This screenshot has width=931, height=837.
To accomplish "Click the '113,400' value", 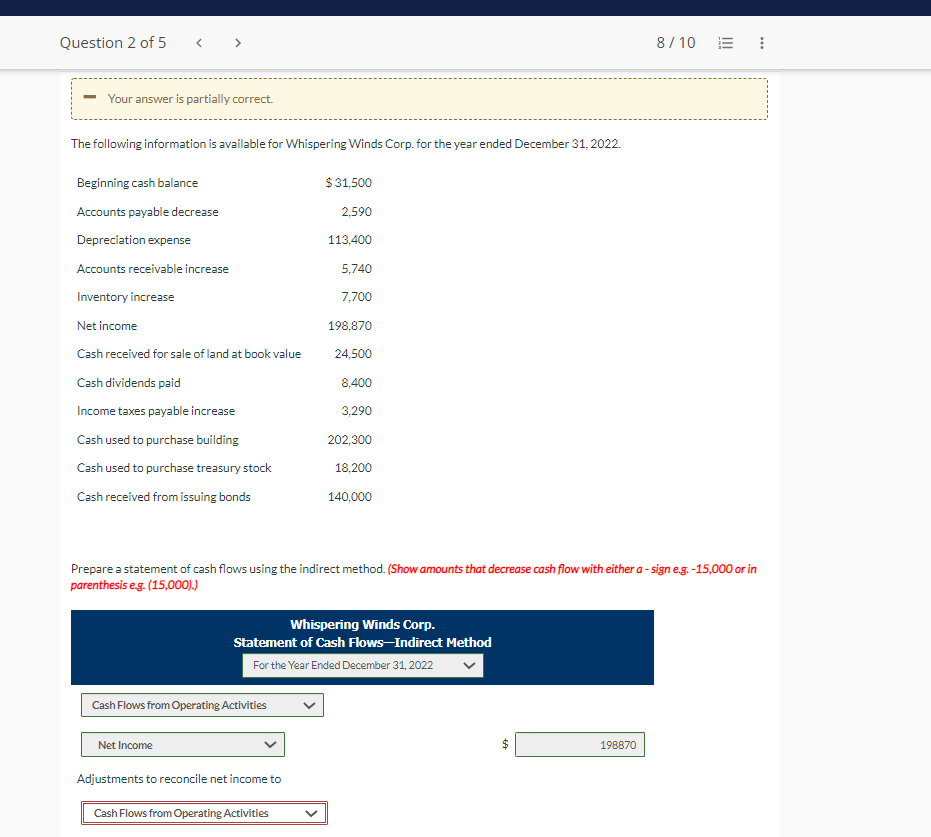I will 350,240.
